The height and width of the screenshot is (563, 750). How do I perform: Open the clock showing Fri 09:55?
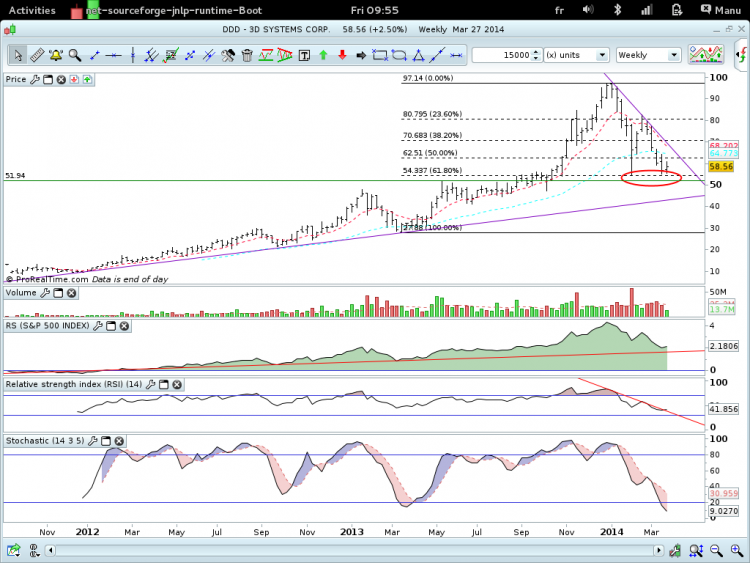coord(375,10)
